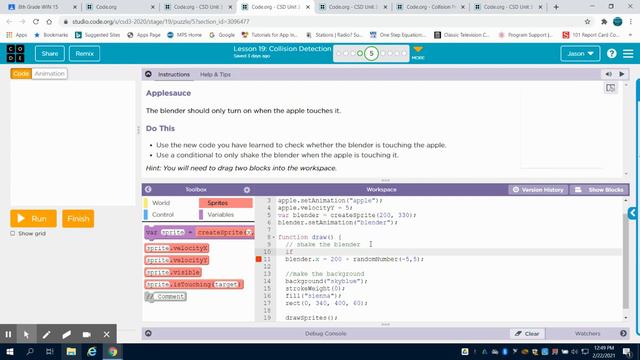Fold the function draw code block

point(274,237)
